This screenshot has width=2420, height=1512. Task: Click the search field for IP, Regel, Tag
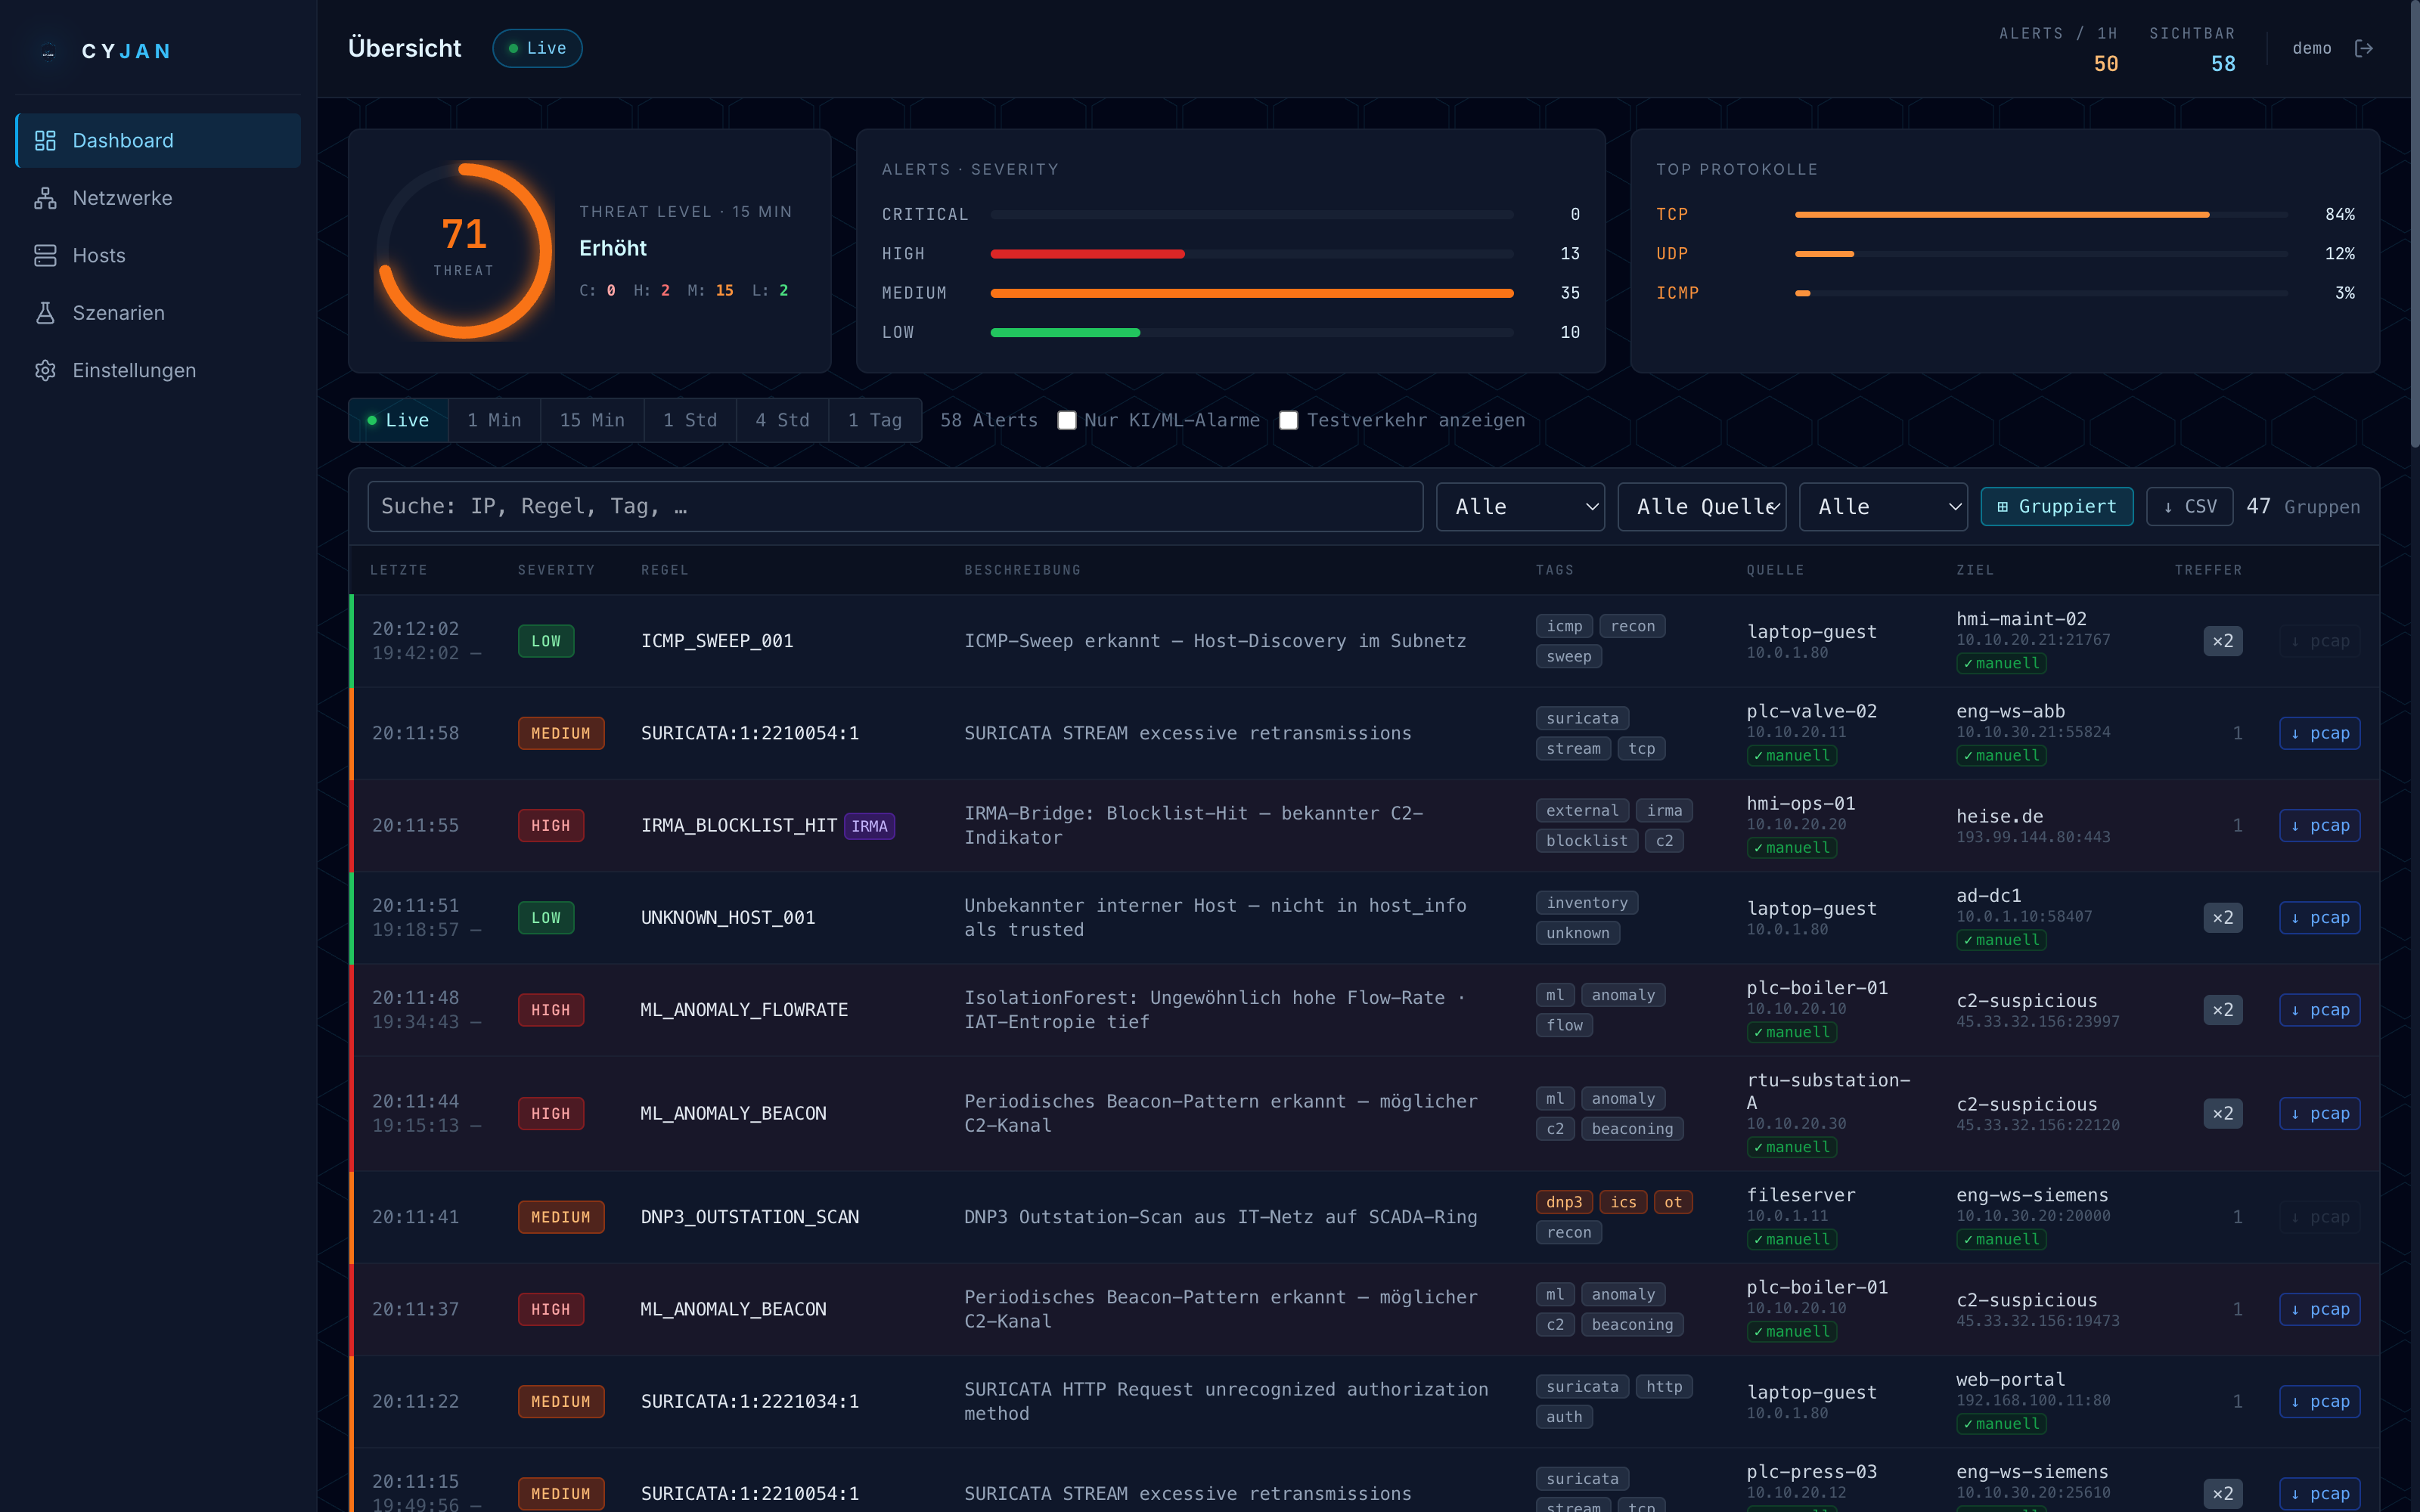click(x=895, y=506)
